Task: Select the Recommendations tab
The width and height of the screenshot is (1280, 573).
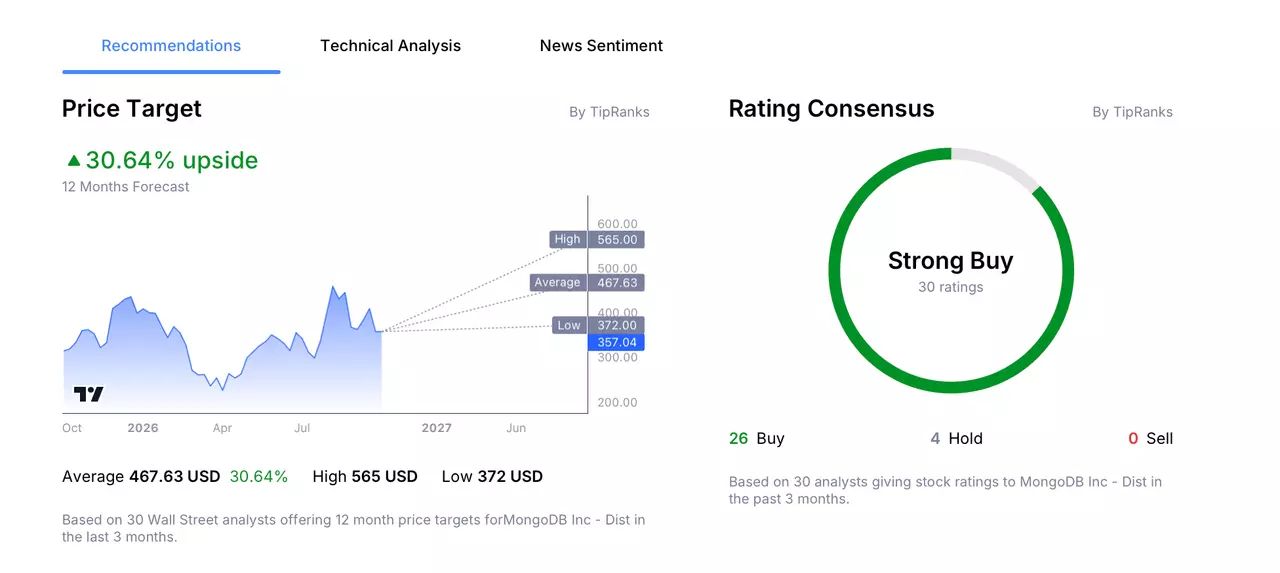Action: [x=171, y=46]
